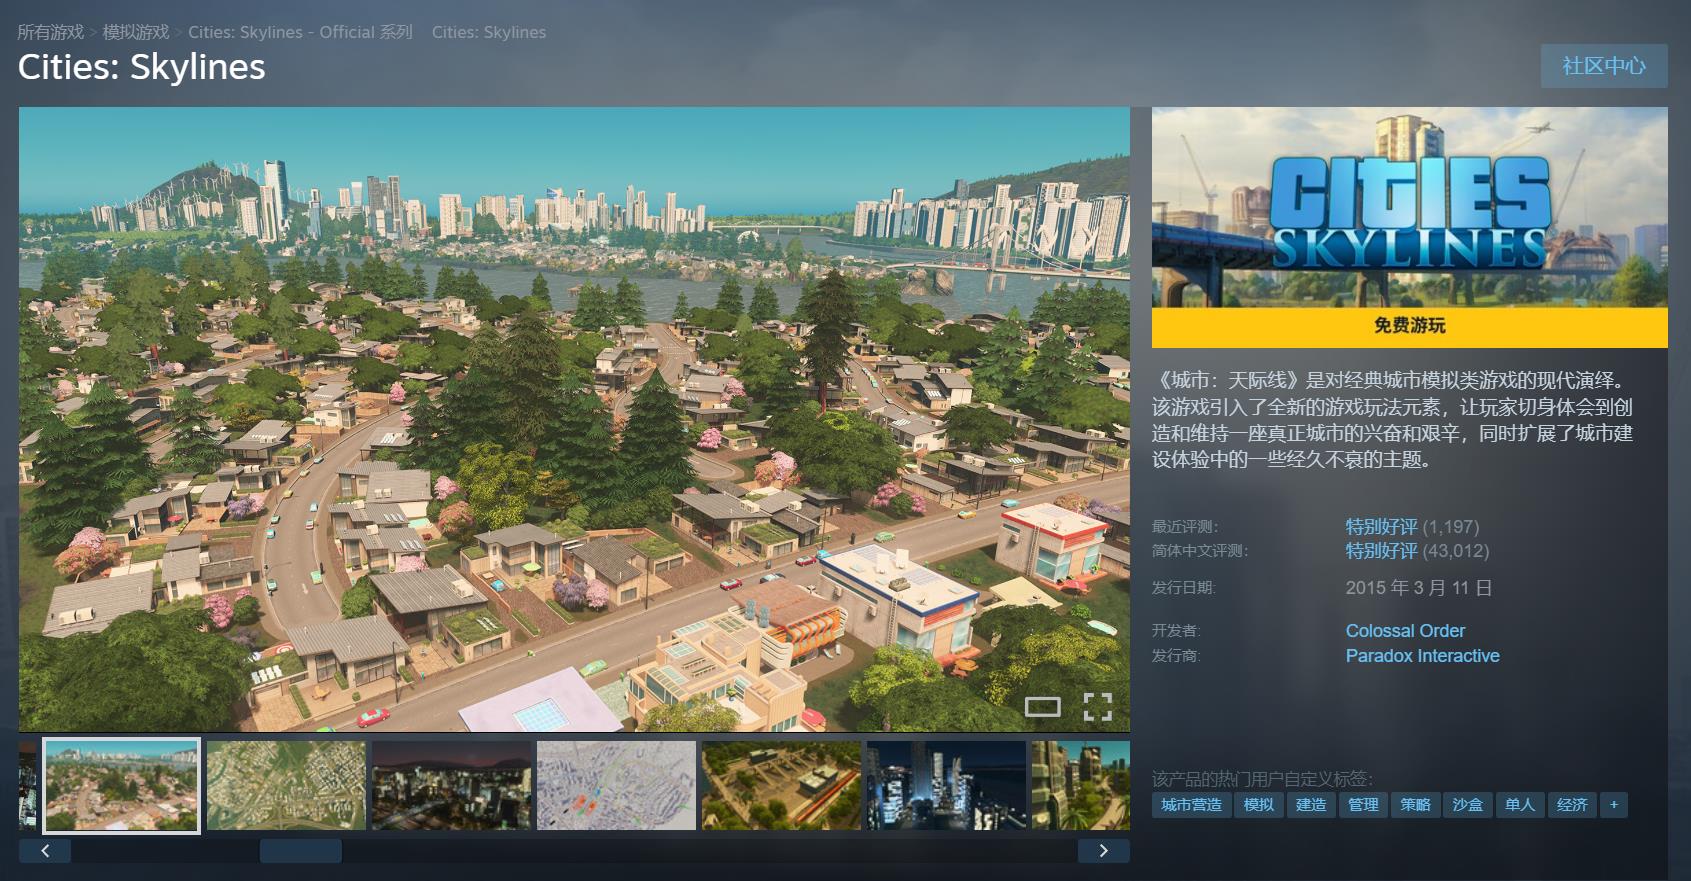Click the 沙盒 tag
This screenshot has width=1691, height=881.
coord(1467,805)
